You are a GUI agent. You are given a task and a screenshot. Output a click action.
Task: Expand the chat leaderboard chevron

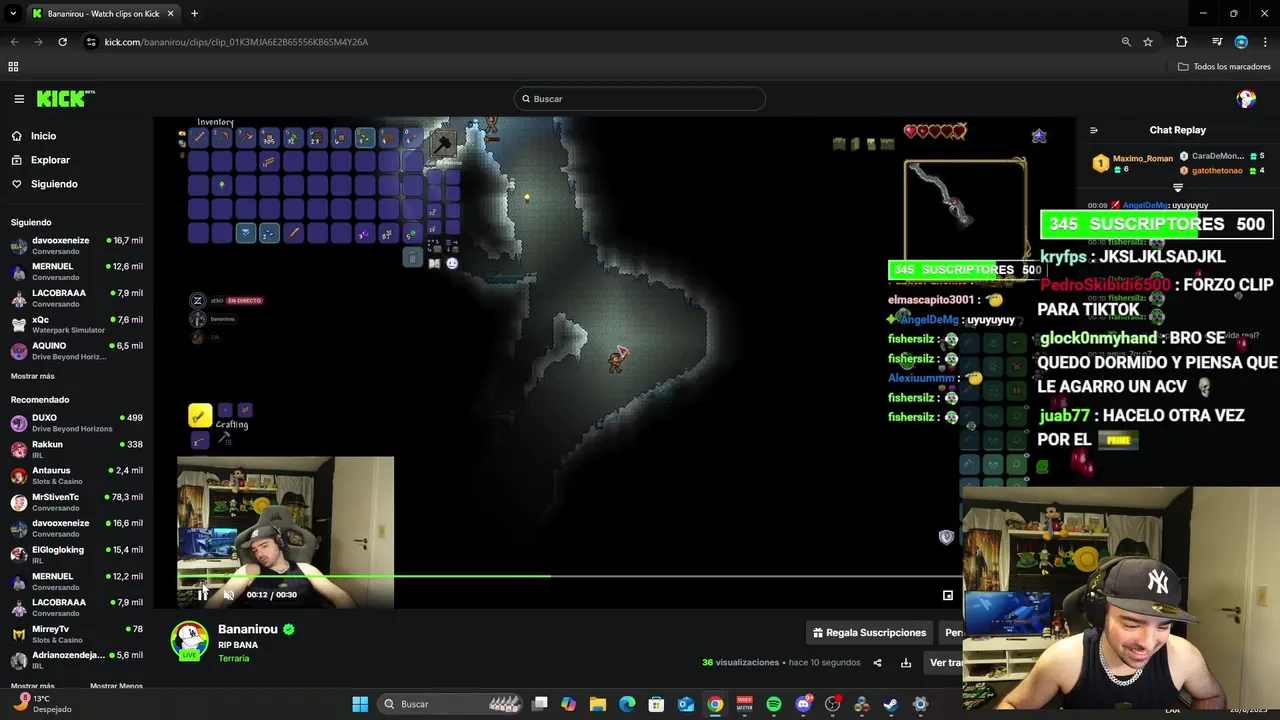1177,188
